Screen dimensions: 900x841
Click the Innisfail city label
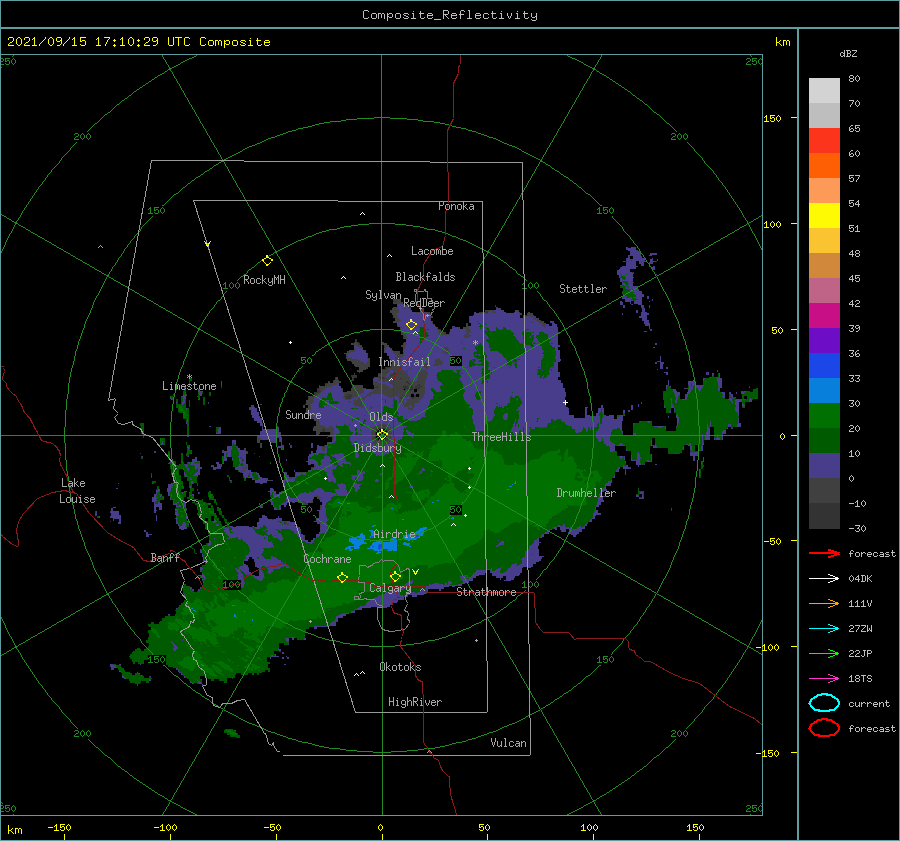point(404,362)
